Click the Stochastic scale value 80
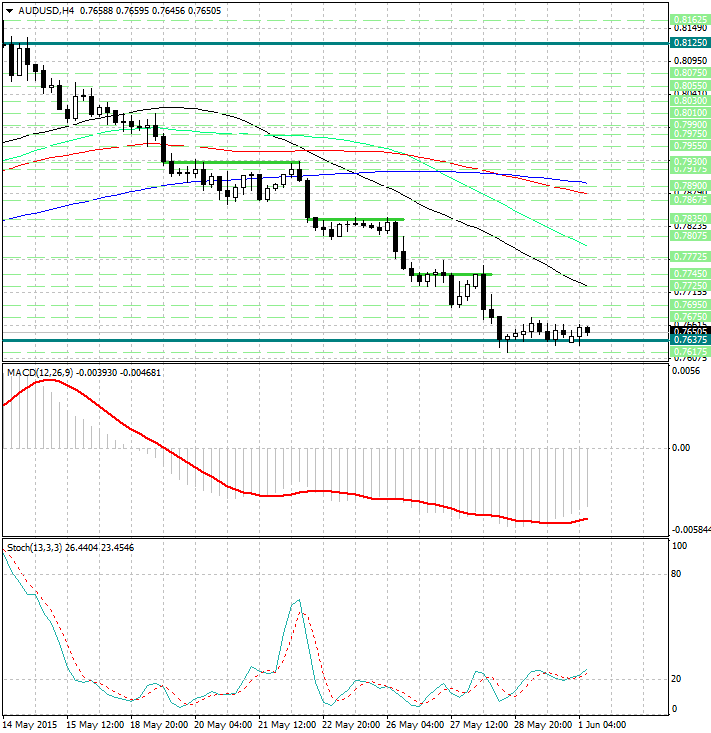Screen dimensions: 711x733 [x=676, y=574]
